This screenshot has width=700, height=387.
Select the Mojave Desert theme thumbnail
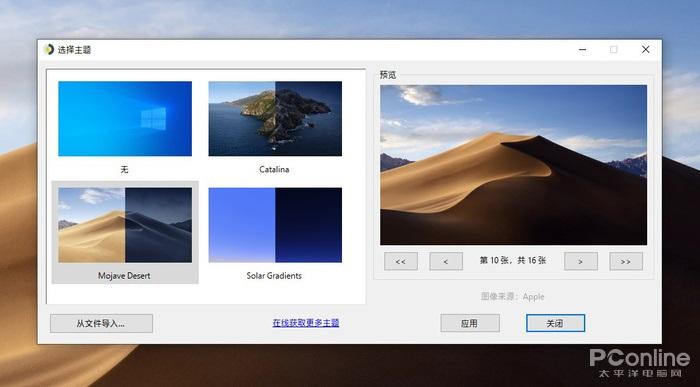(125, 225)
